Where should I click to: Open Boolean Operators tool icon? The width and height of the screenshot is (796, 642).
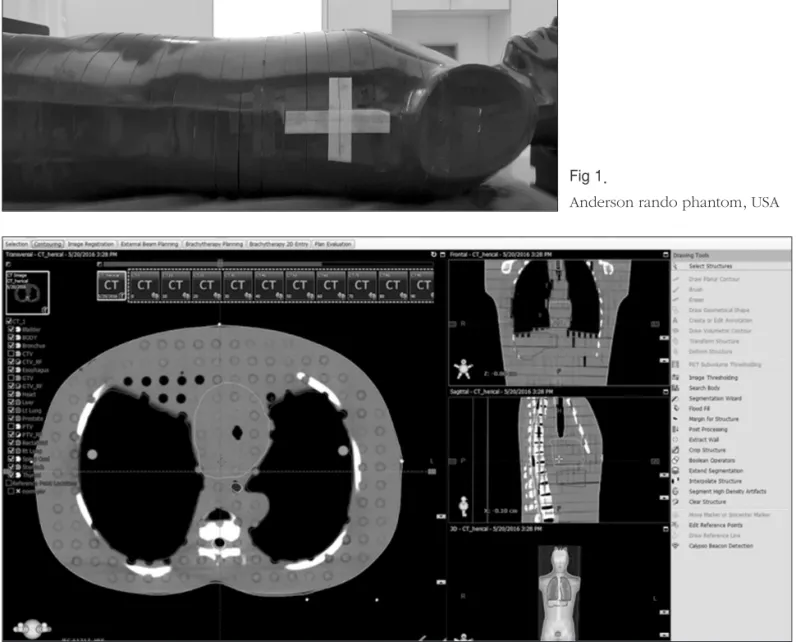tap(676, 460)
